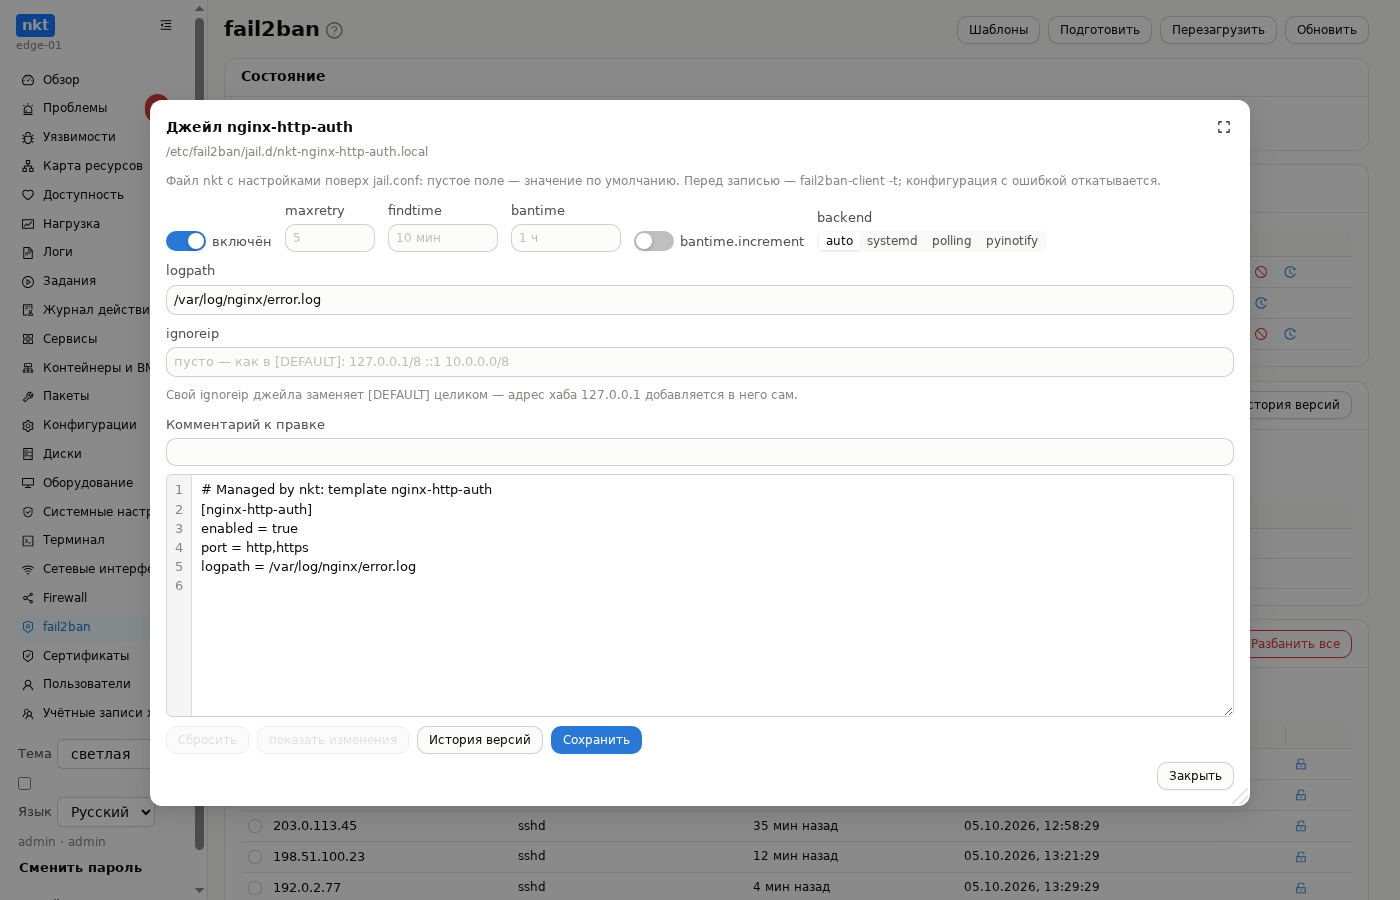This screenshot has width=1400, height=900.
Task: Click the Firewall icon in the sidebar
Action: [28, 598]
